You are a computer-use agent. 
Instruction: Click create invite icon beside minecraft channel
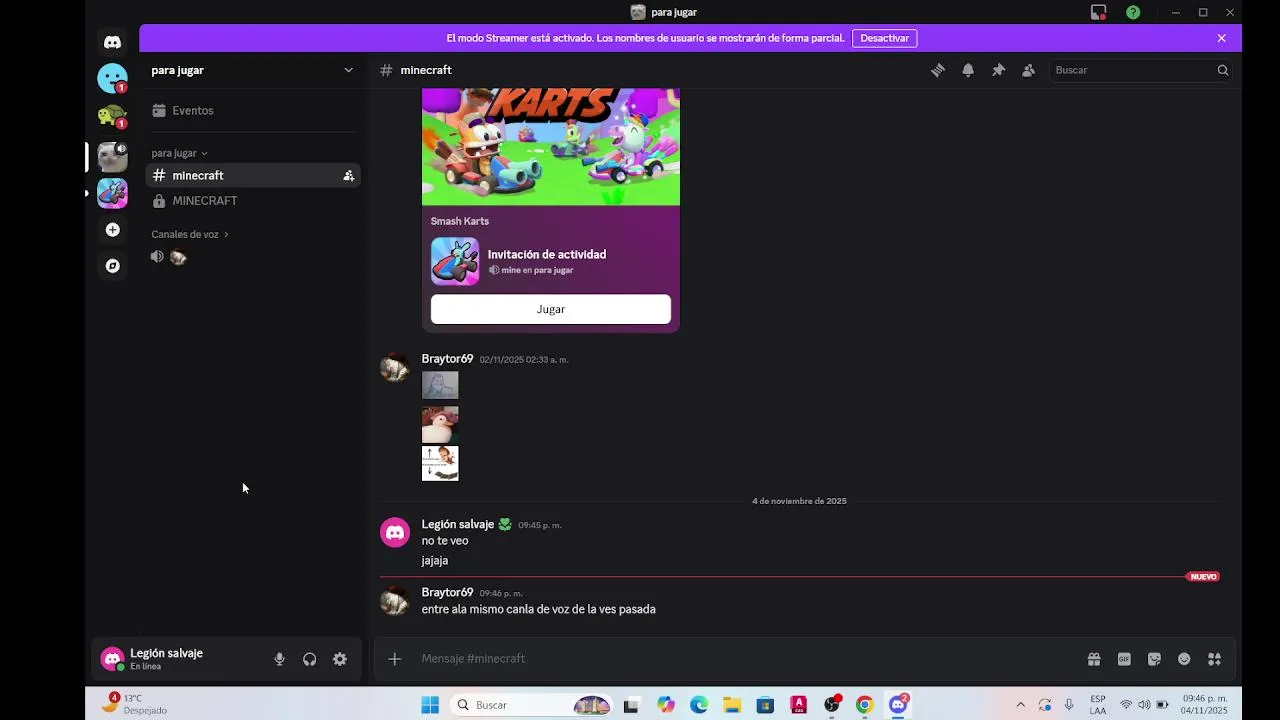pyautogui.click(x=348, y=175)
